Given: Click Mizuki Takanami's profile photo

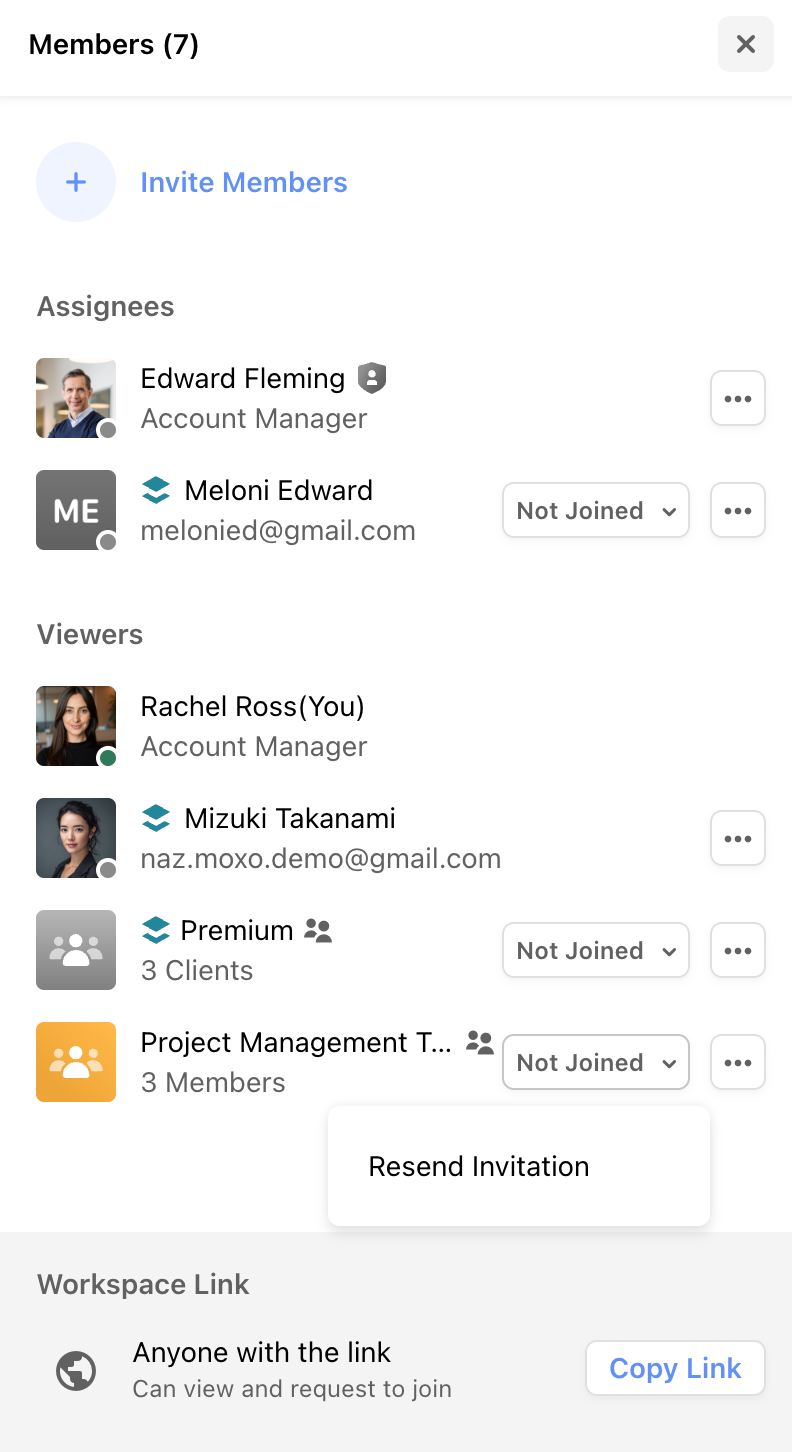Looking at the screenshot, I should (76, 838).
